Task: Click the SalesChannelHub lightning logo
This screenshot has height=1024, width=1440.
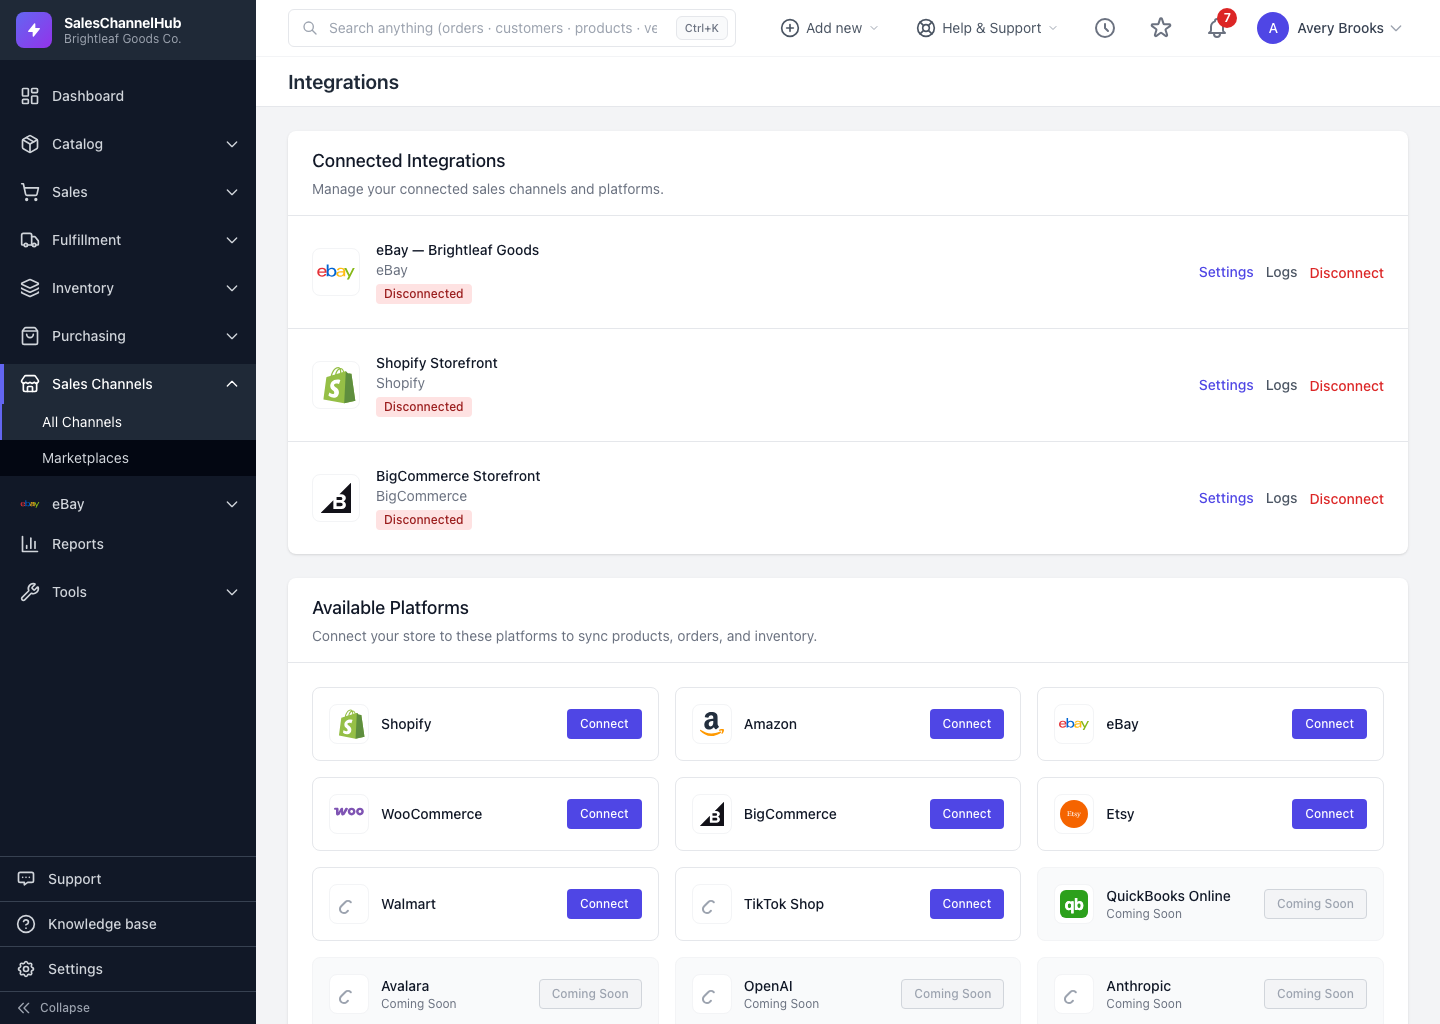Action: click(x=34, y=30)
